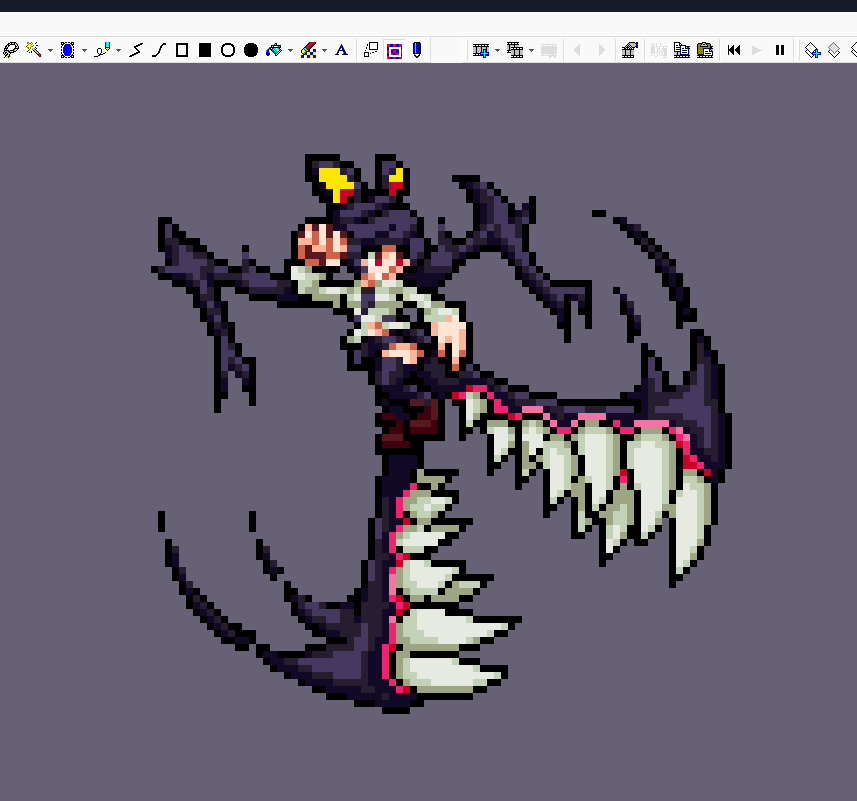Select the text tool with letter A
Screen dimensions: 857x801
click(x=342, y=50)
